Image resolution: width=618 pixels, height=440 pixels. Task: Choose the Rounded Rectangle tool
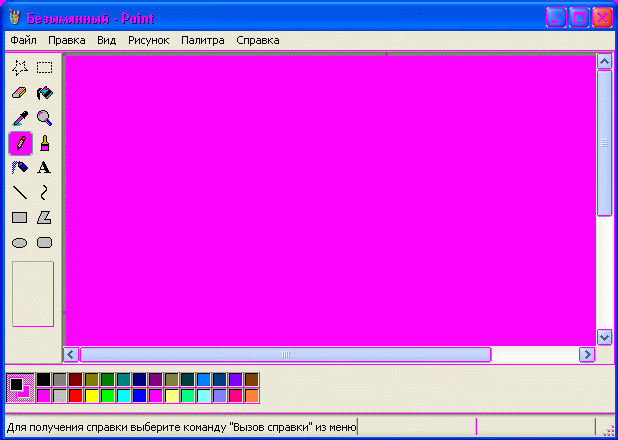click(44, 243)
